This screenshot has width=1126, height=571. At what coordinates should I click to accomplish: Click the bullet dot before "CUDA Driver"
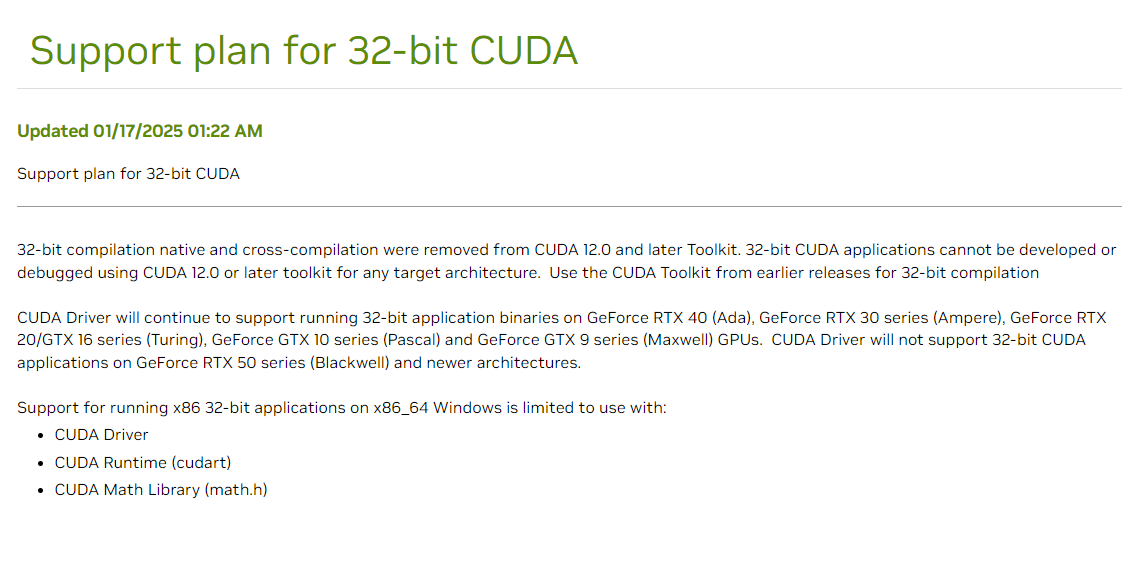click(42, 436)
